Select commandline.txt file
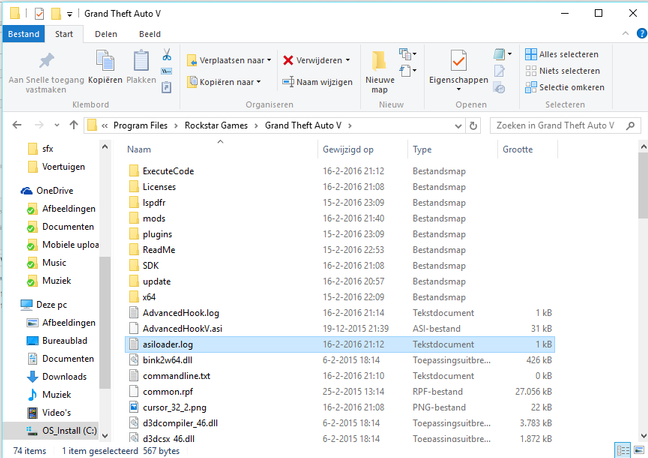The image size is (648, 458). [340, 376]
